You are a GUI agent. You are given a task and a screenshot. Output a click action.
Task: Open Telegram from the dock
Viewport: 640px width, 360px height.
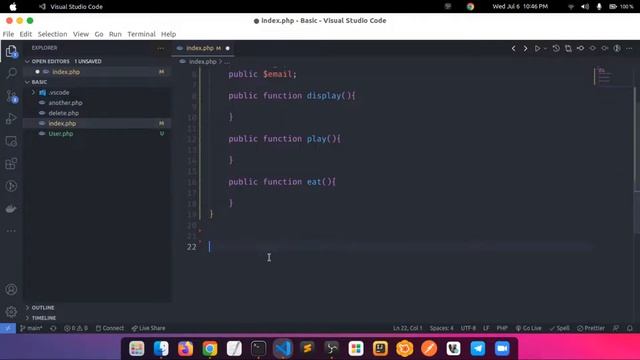[x=478, y=349]
